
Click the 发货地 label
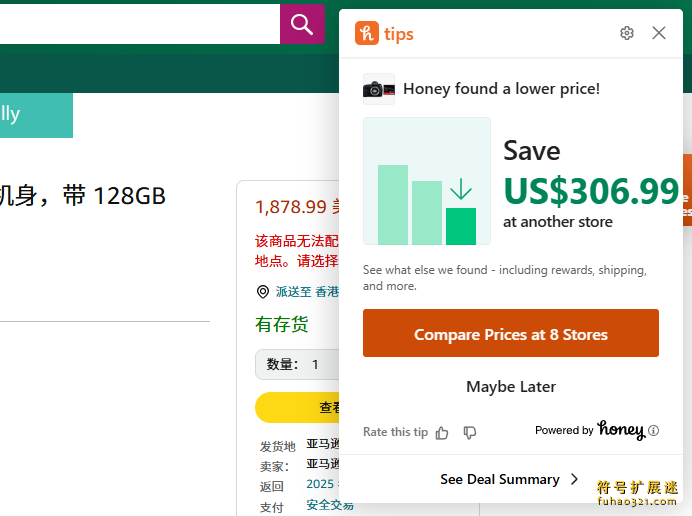(277, 447)
